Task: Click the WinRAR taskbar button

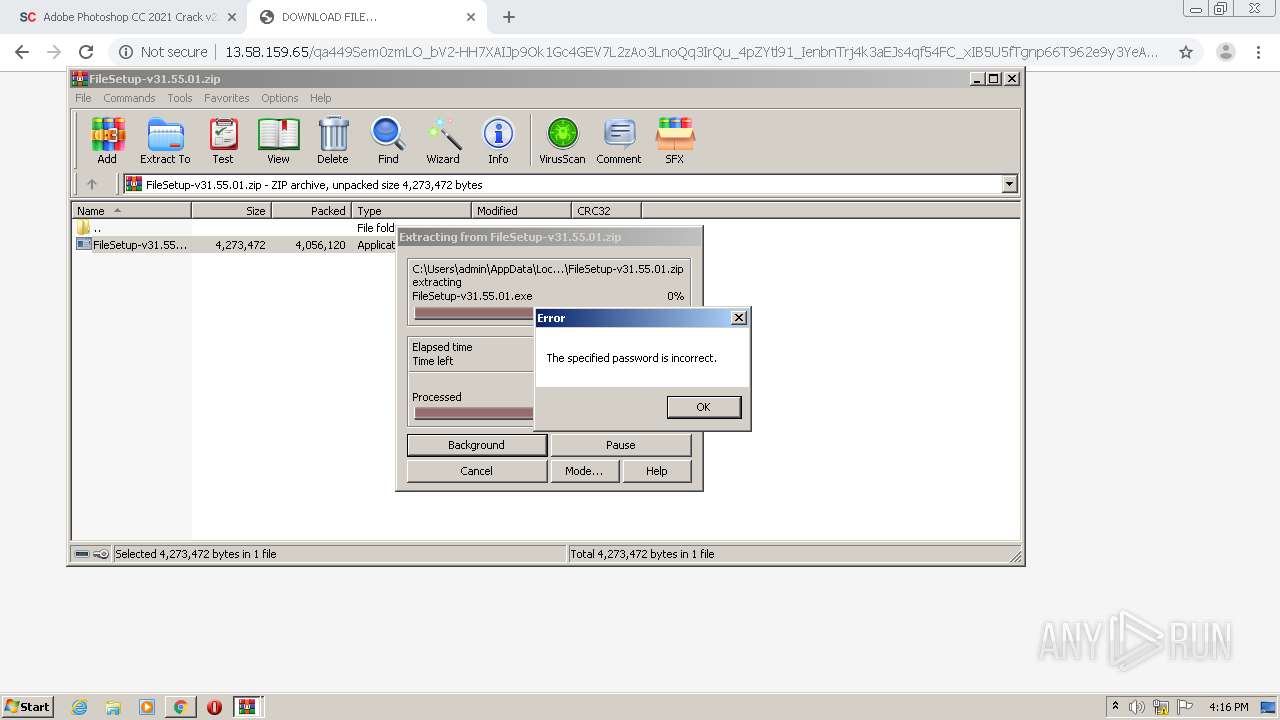Action: pyautogui.click(x=247, y=707)
